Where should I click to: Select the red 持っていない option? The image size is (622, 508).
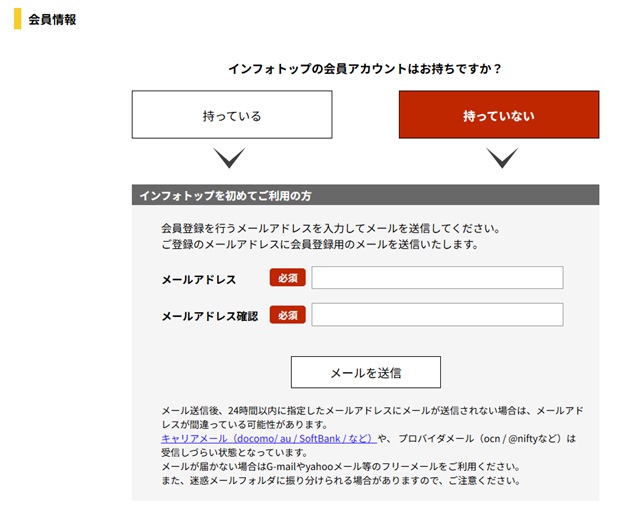[x=498, y=115]
